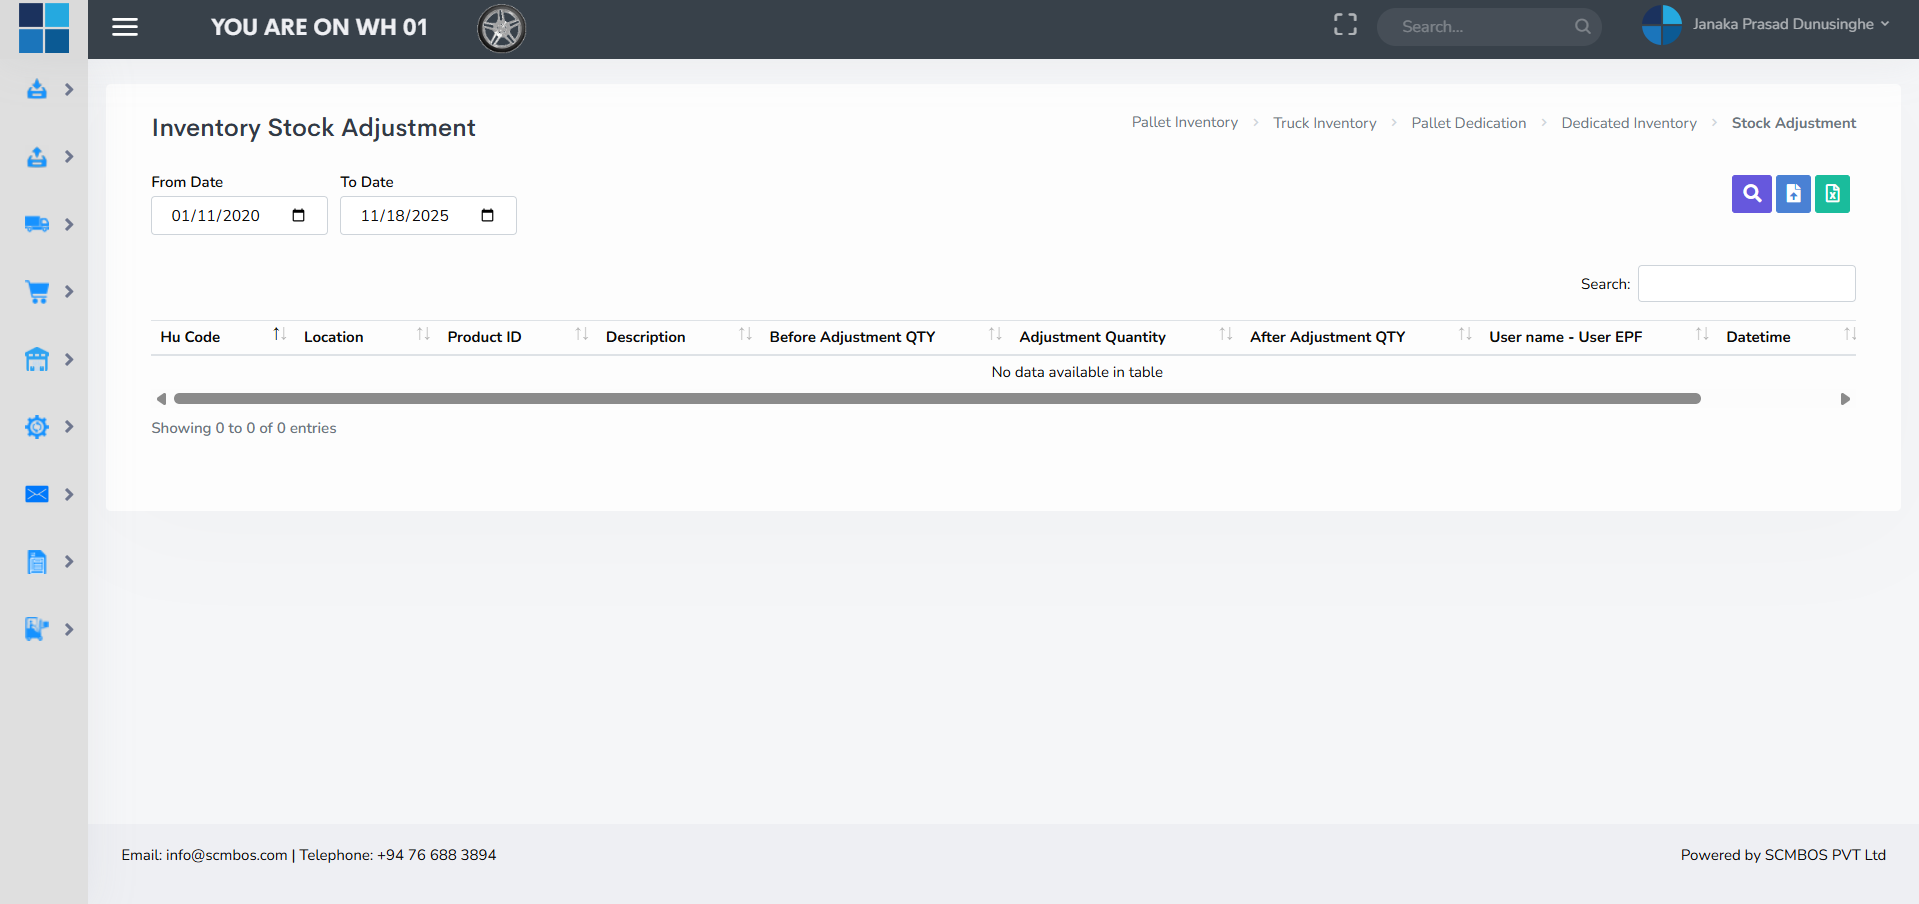The height and width of the screenshot is (904, 1919).
Task: Click the blue file upload button
Action: tap(1793, 194)
